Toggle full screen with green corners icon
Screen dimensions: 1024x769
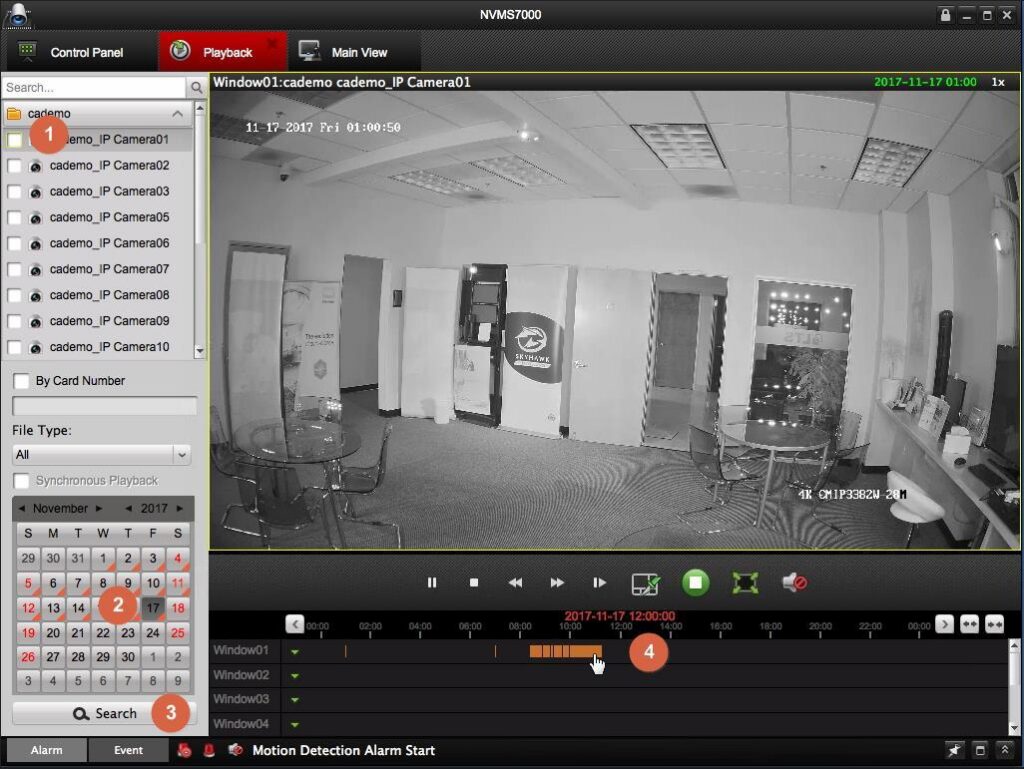[x=745, y=583]
